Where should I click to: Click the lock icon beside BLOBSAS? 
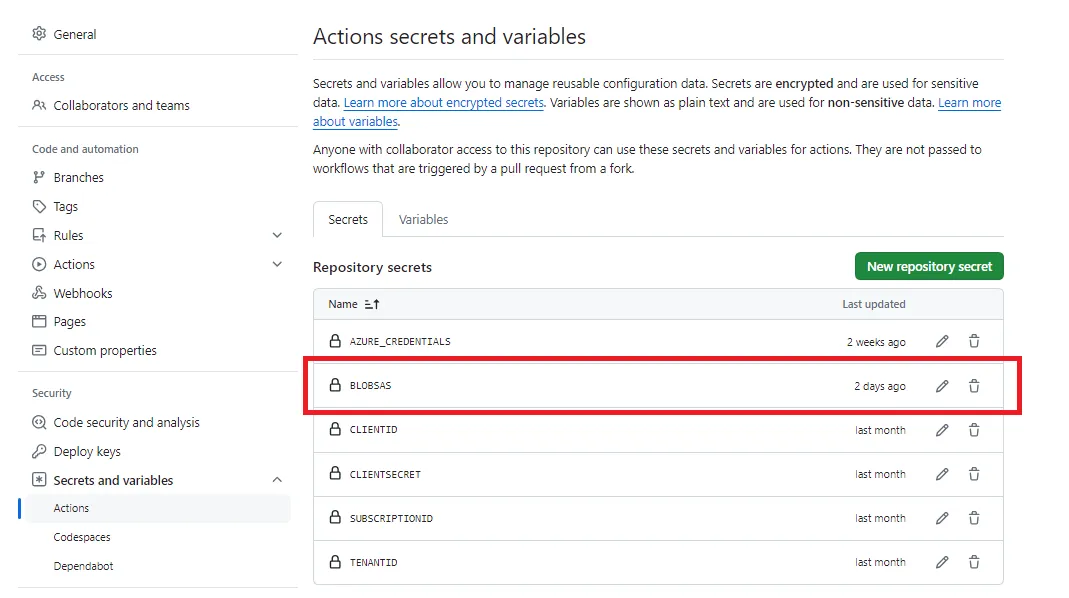[x=335, y=385]
